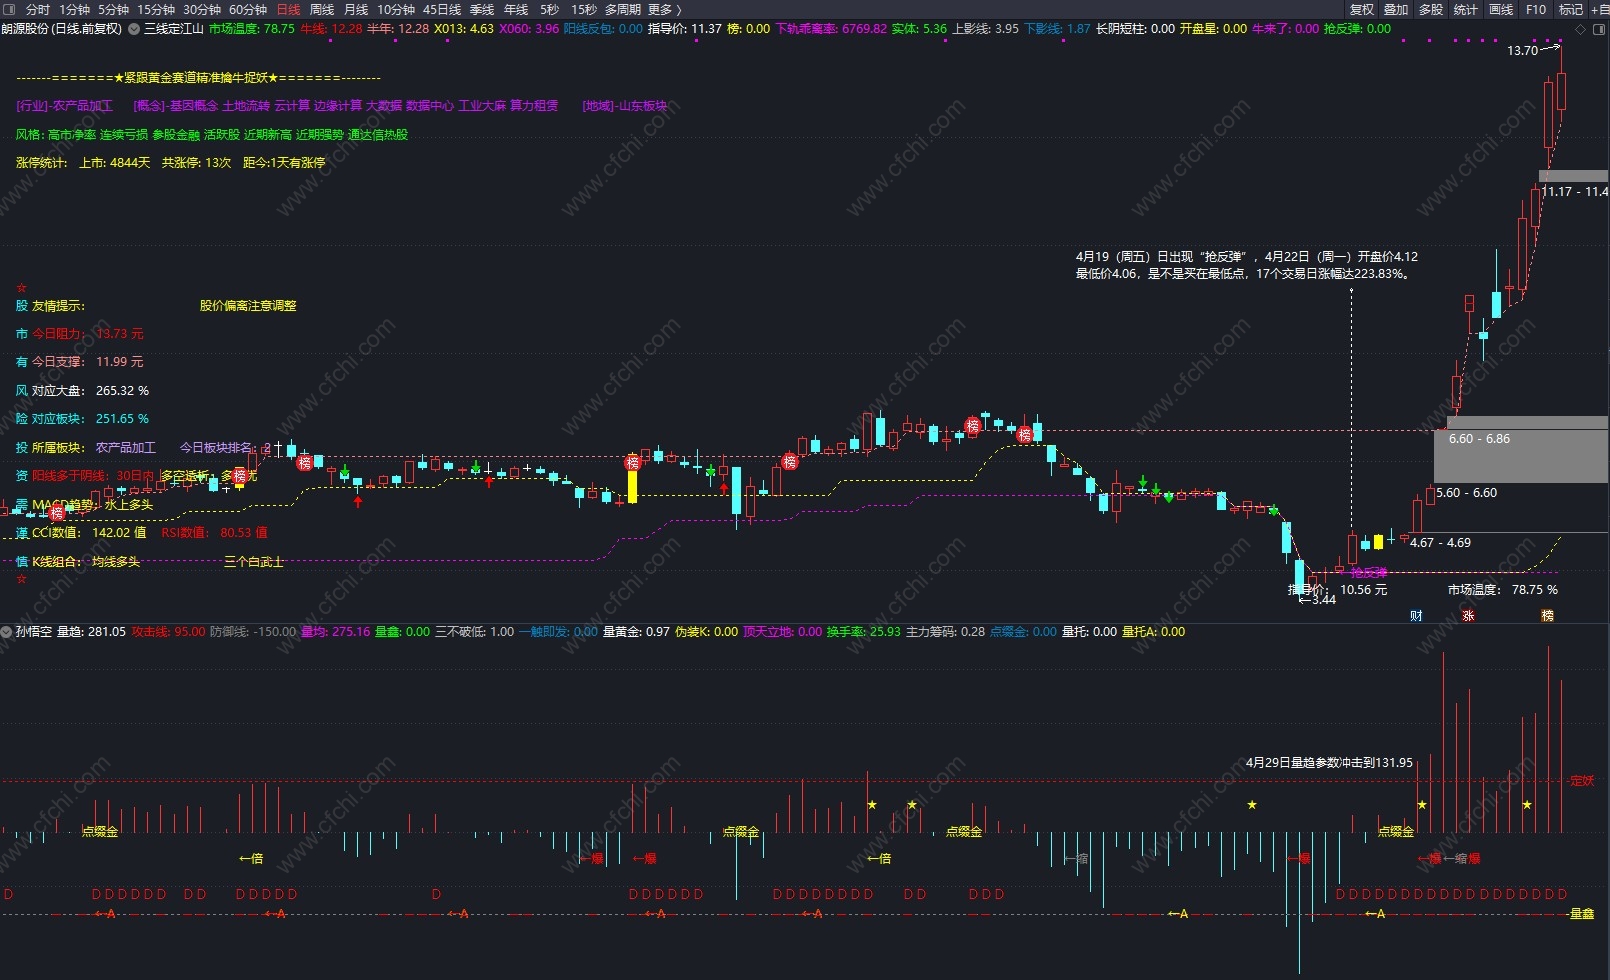This screenshot has height=980, width=1610.
Task: Select the 1分钟 period
Action: click(74, 9)
